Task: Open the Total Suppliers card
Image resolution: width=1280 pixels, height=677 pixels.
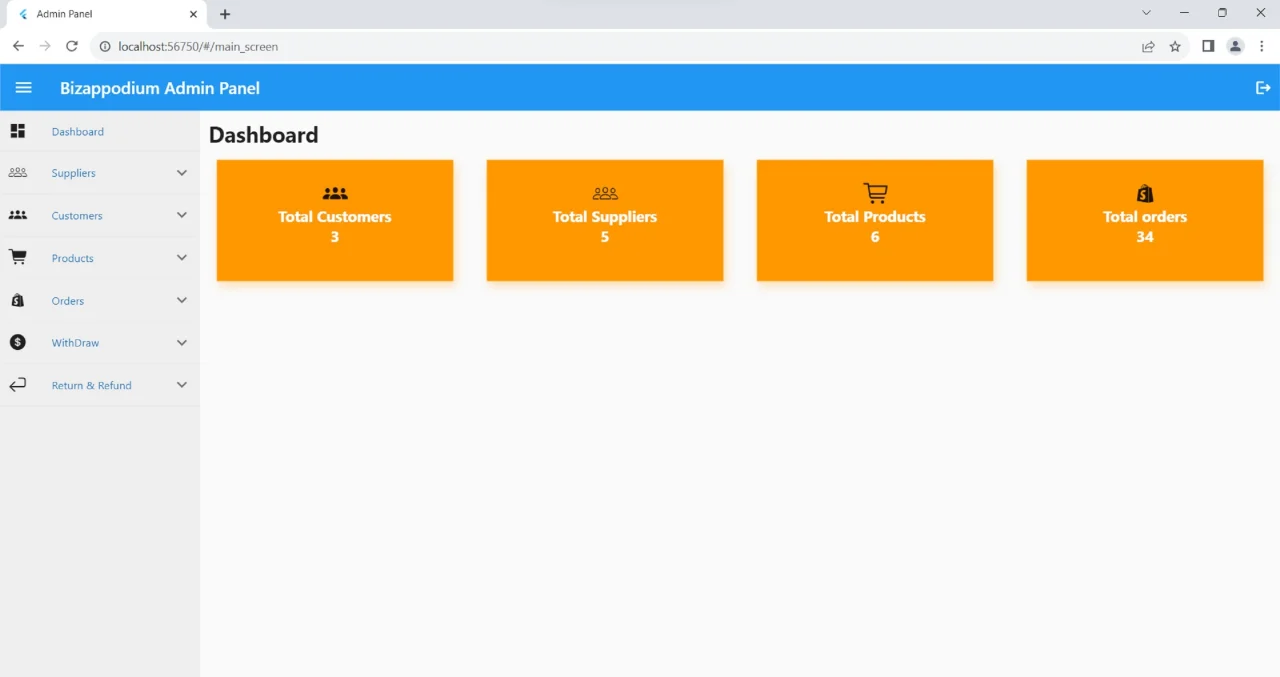Action: 605,220
